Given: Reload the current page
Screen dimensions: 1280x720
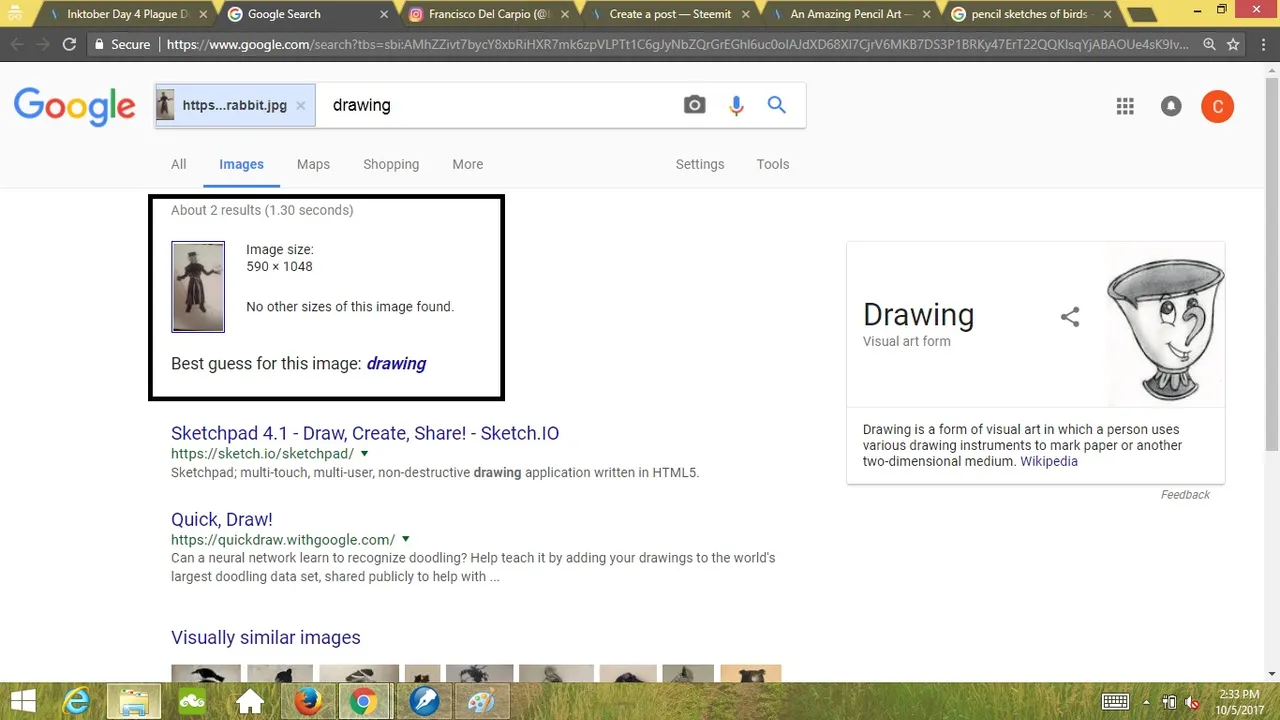Looking at the screenshot, I should point(69,44).
